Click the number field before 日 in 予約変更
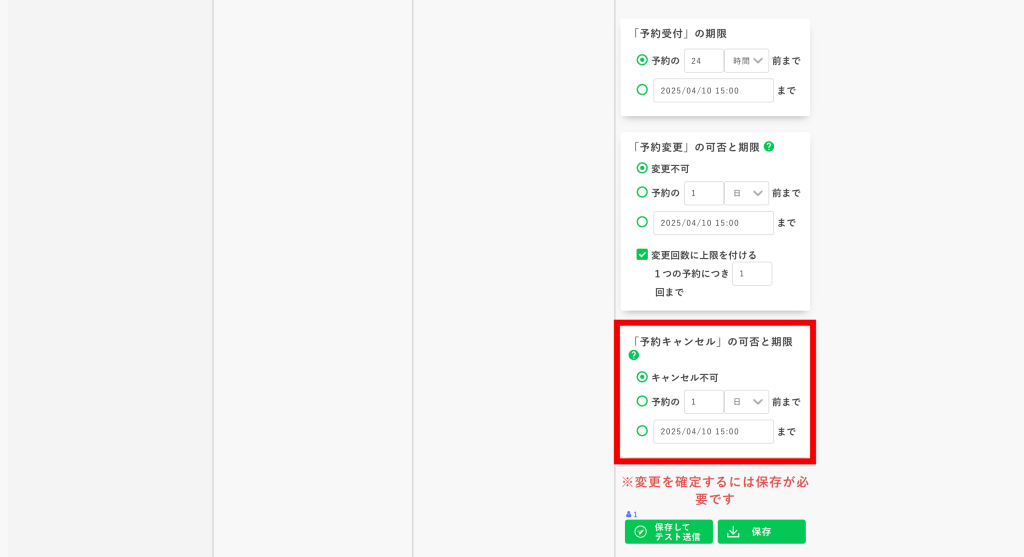 (x=704, y=193)
